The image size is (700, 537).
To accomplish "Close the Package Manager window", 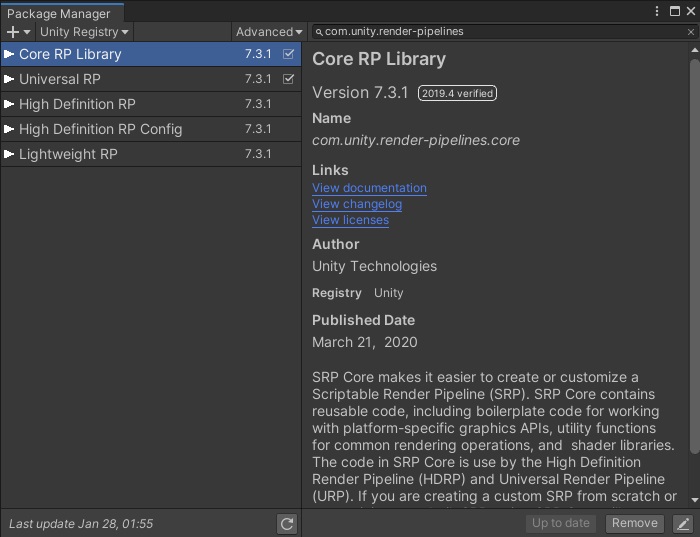I will 691,11.
